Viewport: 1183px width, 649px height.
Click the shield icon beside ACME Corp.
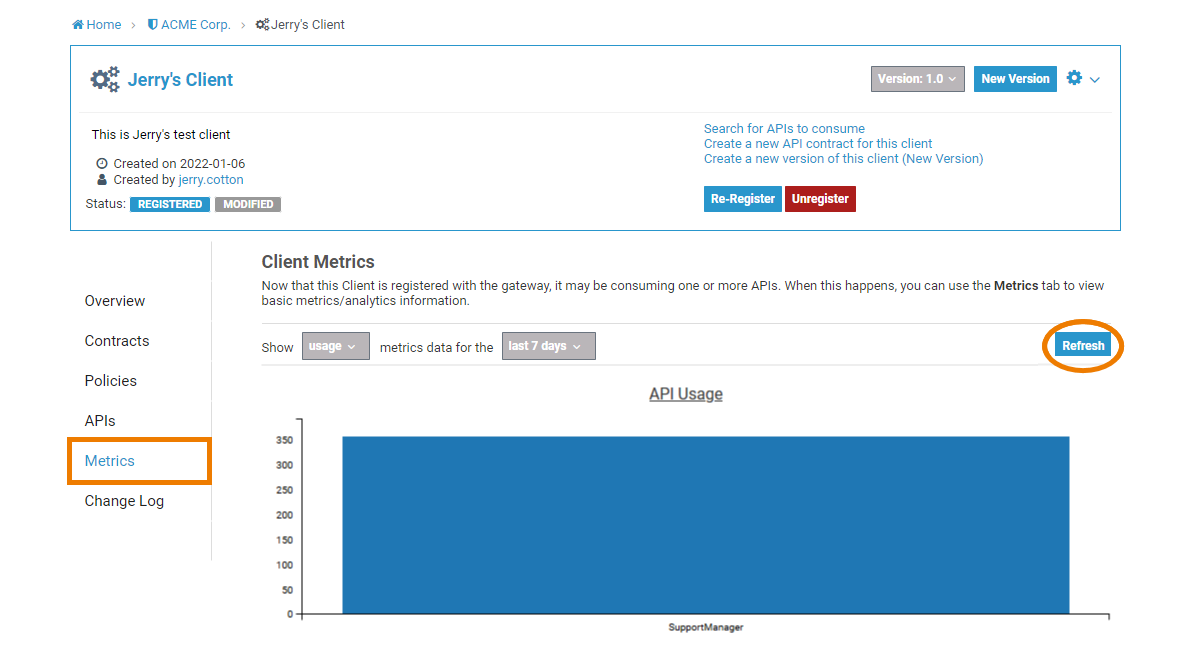click(x=152, y=25)
